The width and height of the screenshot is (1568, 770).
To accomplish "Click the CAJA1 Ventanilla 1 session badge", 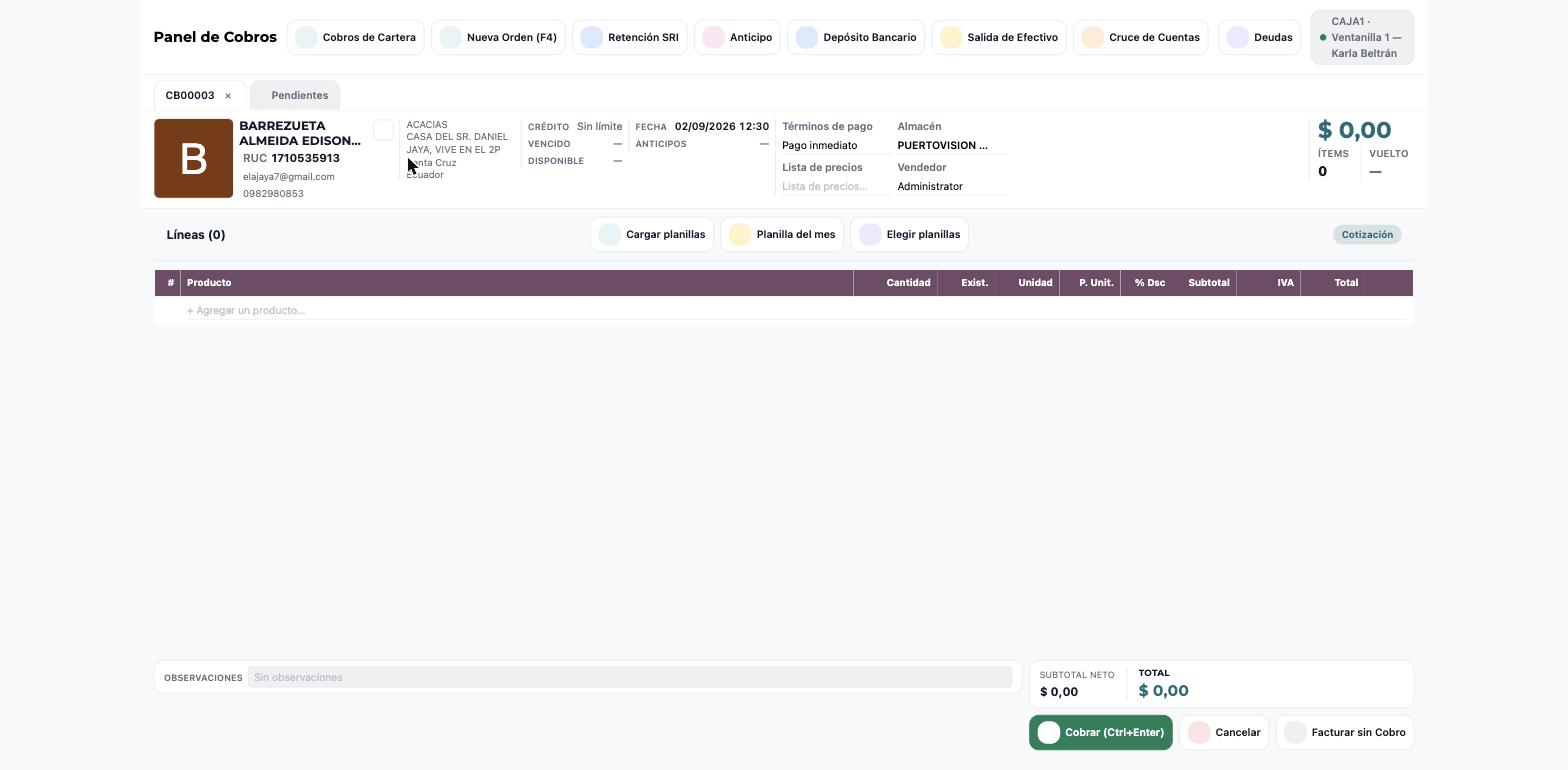I will (1362, 38).
